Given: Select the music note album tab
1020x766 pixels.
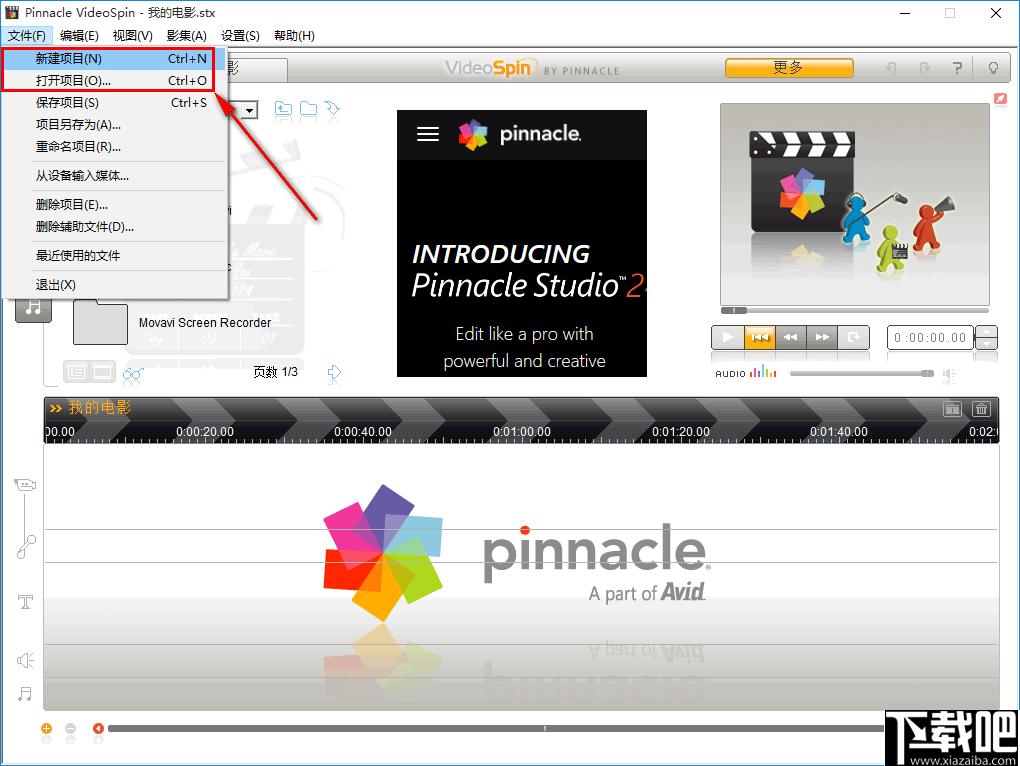Looking at the screenshot, I should [33, 308].
